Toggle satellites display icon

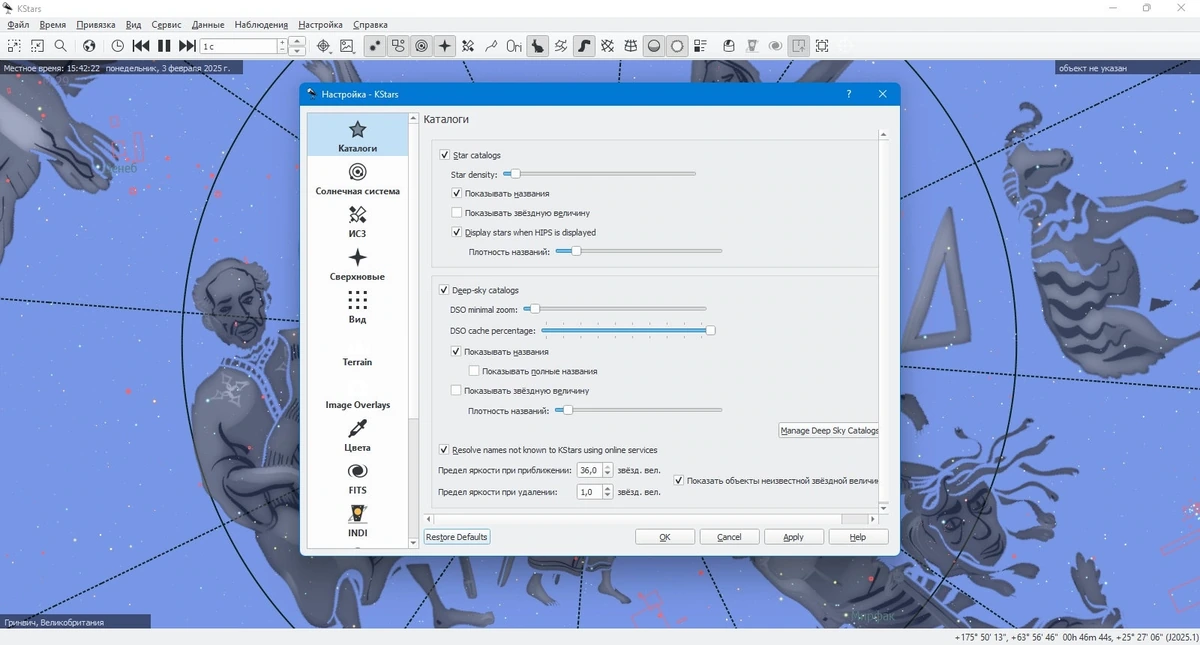468,45
